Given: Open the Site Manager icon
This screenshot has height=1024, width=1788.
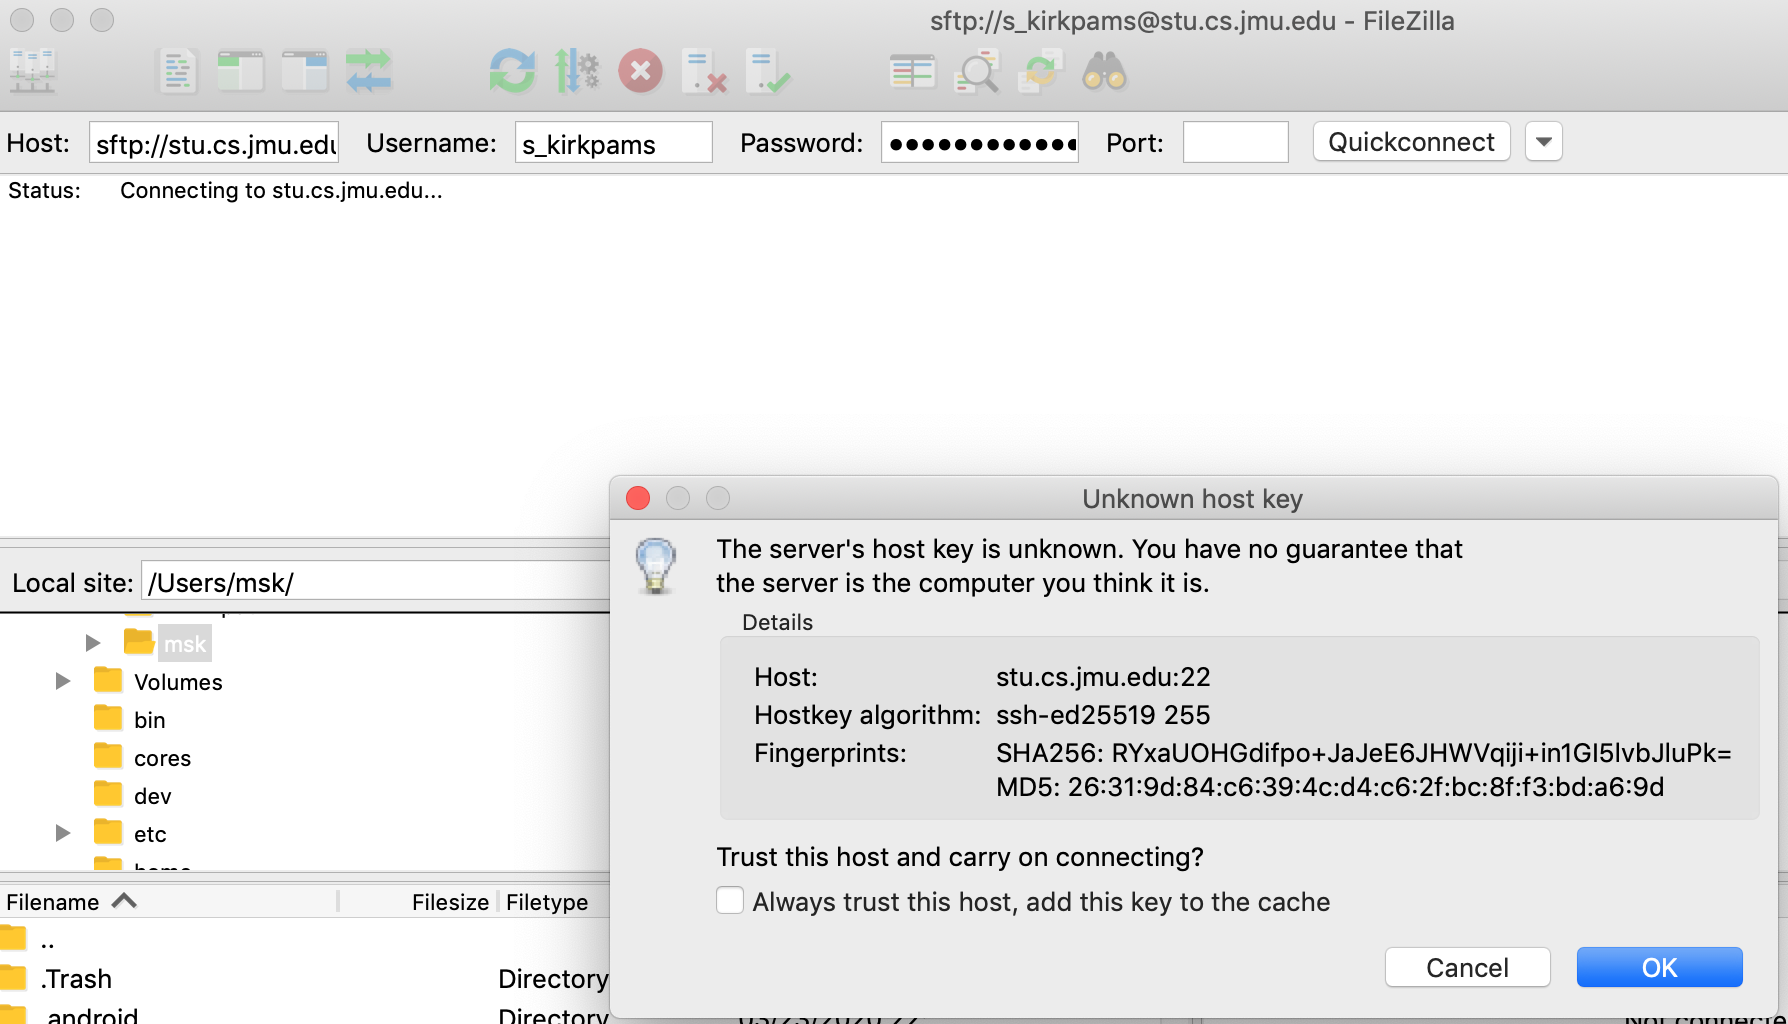Looking at the screenshot, I should 33,72.
